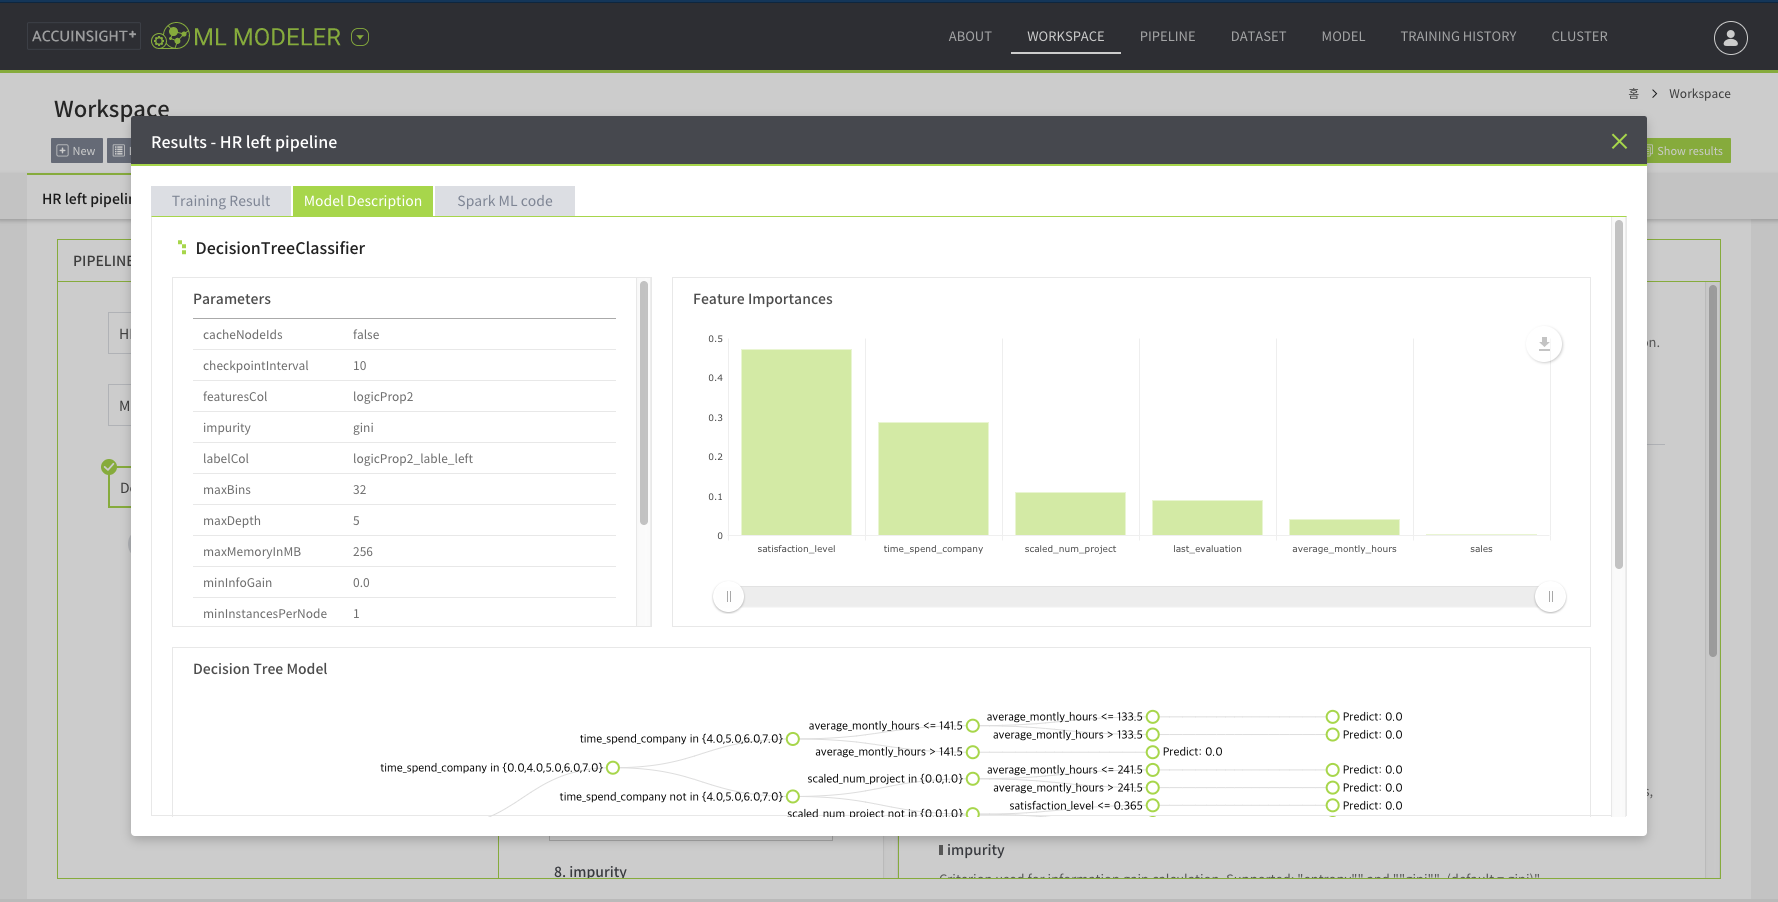Click the ML Modeler molecule logo
The width and height of the screenshot is (1778, 902).
point(170,37)
